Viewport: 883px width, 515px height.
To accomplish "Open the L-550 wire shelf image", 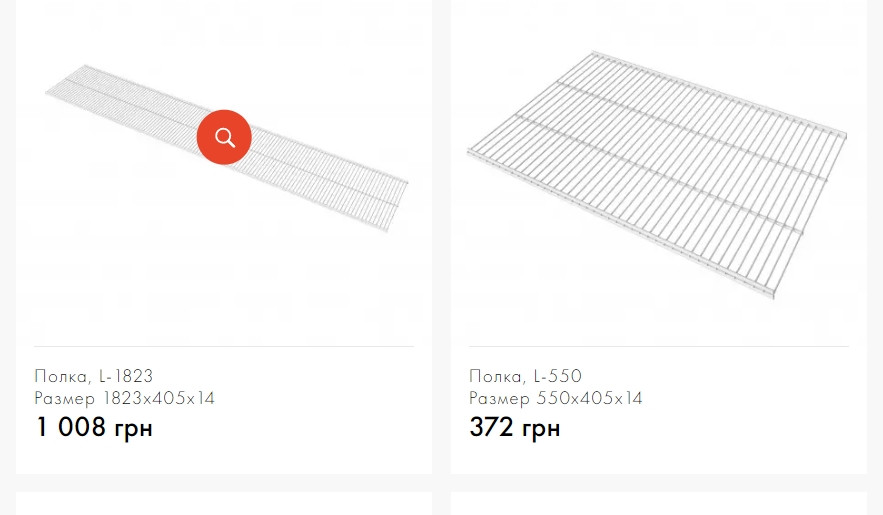I will (x=658, y=170).
